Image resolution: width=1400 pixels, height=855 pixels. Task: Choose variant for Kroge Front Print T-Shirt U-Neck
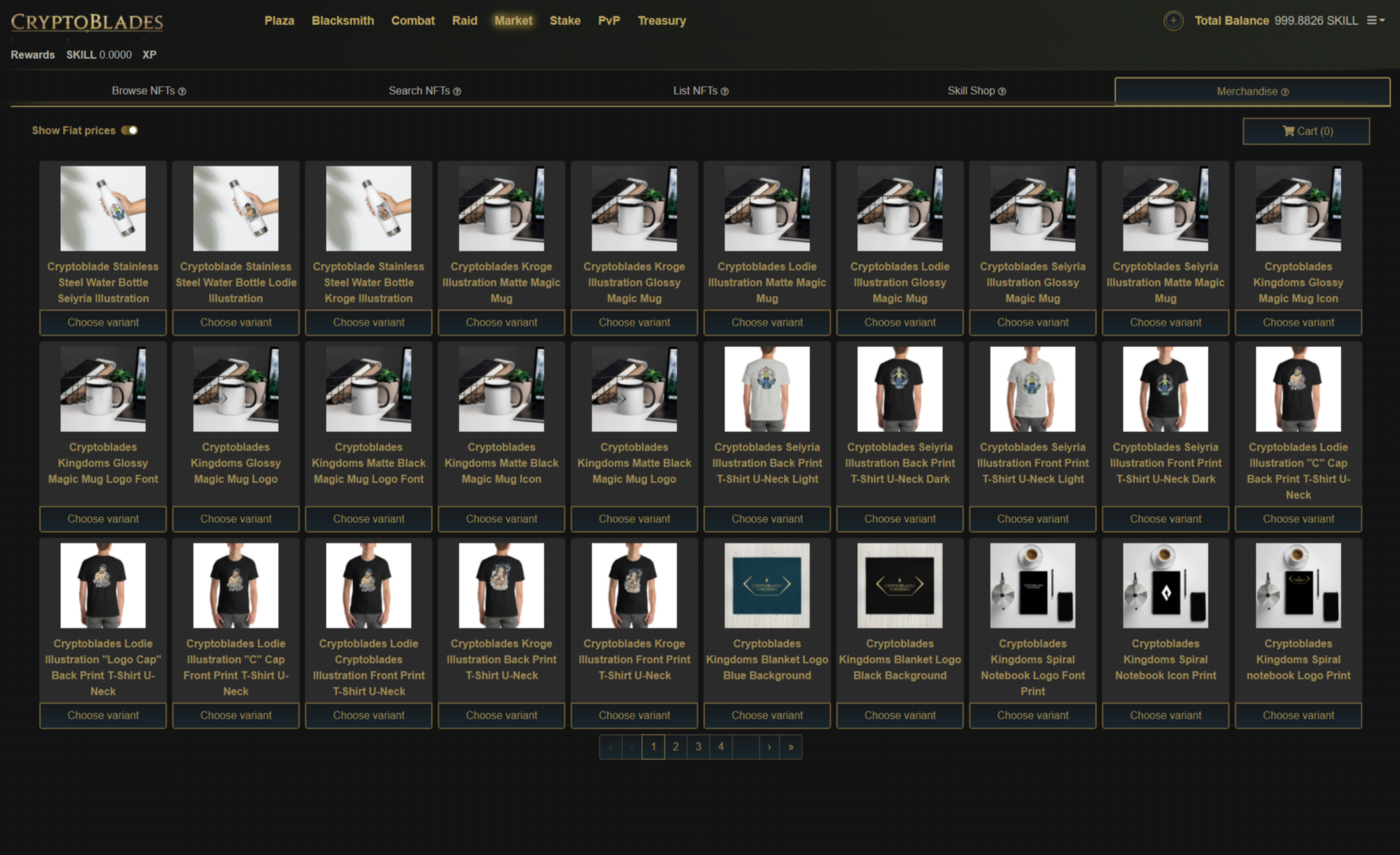coord(635,716)
